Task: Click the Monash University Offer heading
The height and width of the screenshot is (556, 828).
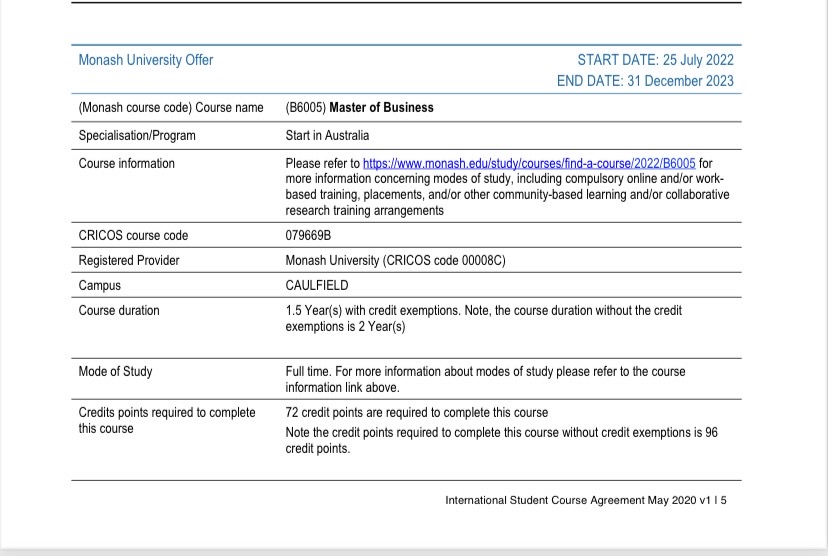Action: point(145,60)
